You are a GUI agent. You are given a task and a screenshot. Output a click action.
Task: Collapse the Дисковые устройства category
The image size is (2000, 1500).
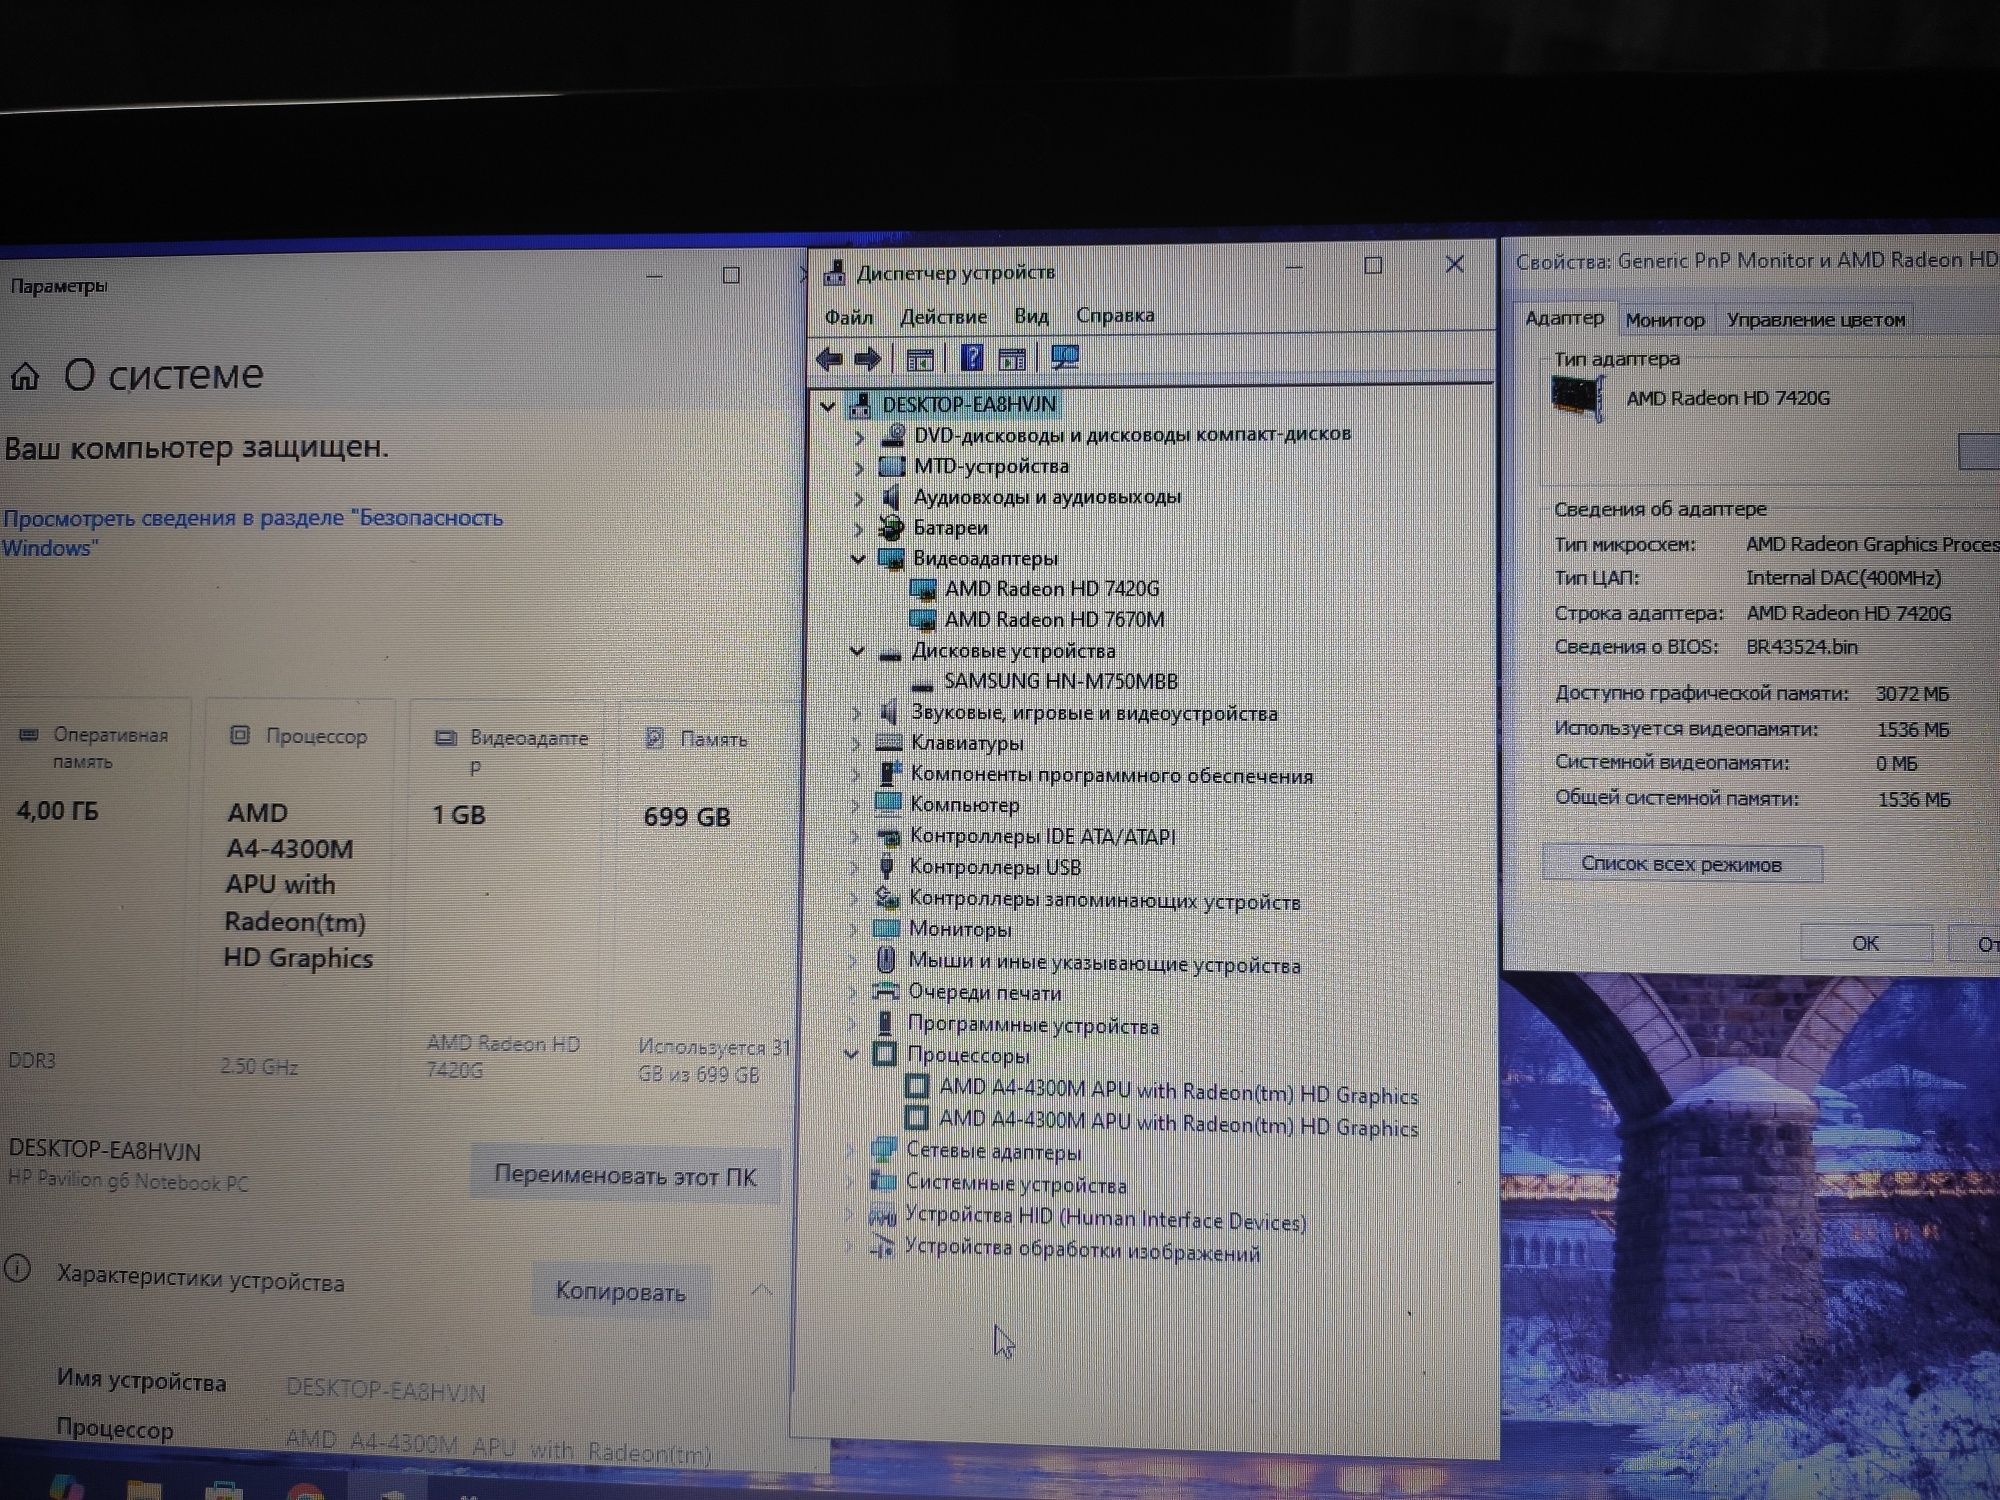[x=856, y=651]
